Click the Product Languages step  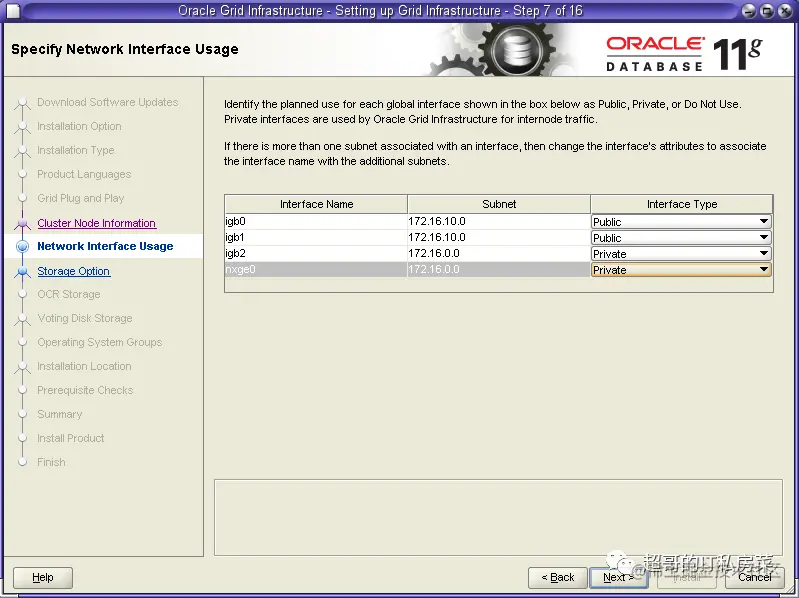[84, 174]
